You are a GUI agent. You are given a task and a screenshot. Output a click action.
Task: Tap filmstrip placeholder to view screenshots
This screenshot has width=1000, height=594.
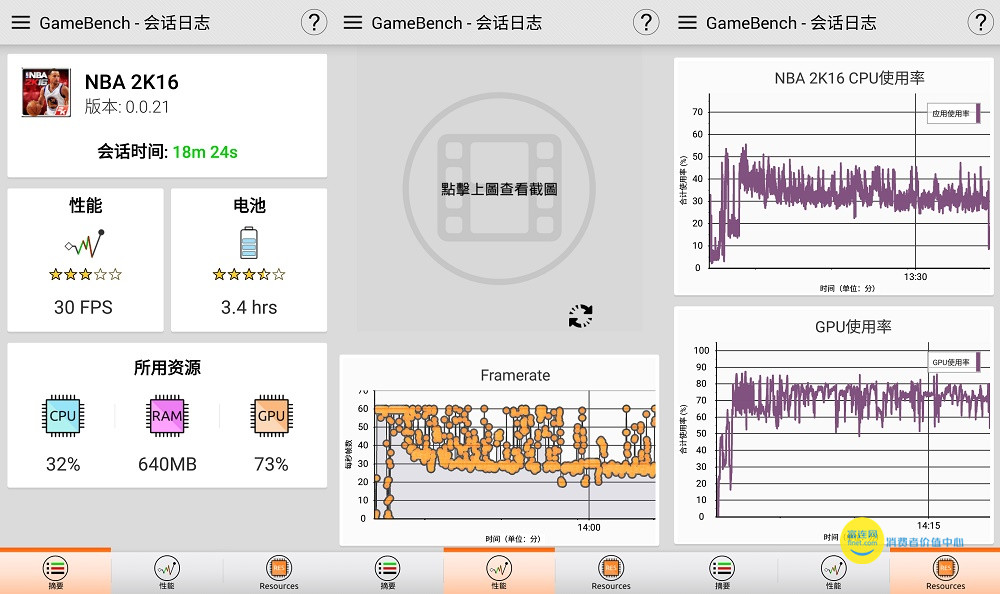499,189
